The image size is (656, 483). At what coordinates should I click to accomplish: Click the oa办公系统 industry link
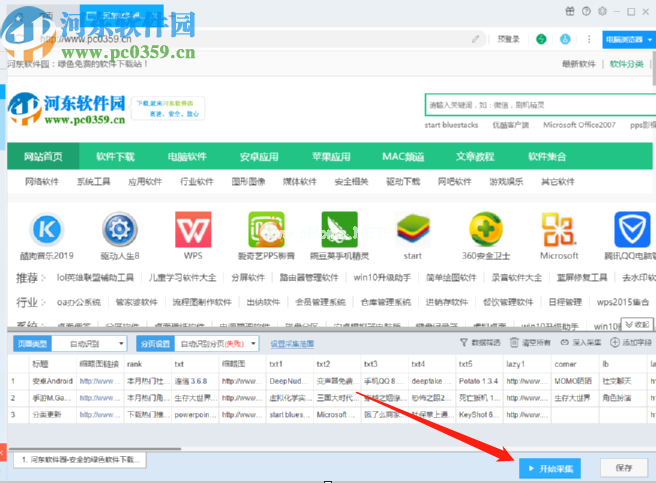(x=79, y=302)
